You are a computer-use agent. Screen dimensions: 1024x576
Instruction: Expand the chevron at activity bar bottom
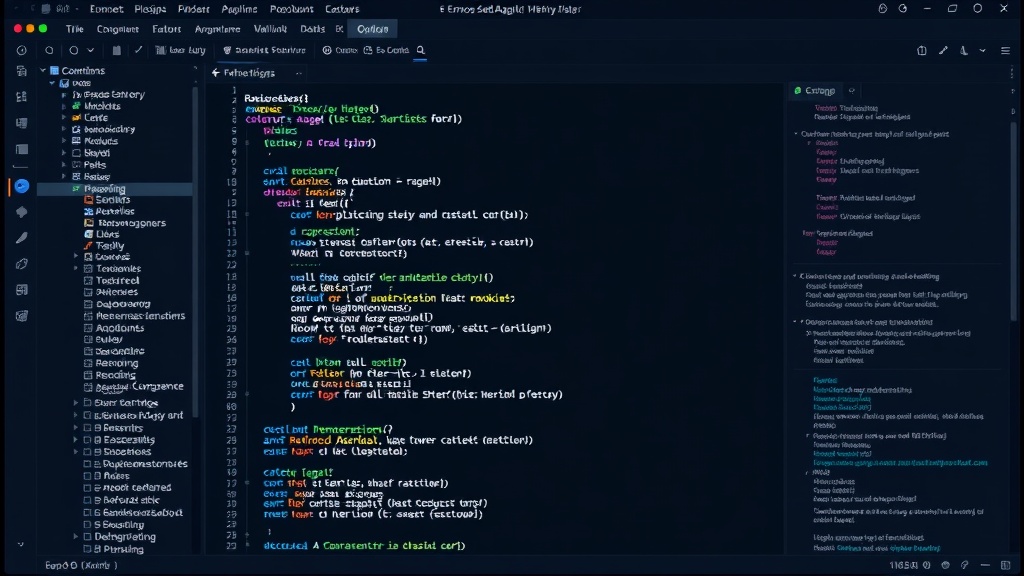click(x=20, y=543)
